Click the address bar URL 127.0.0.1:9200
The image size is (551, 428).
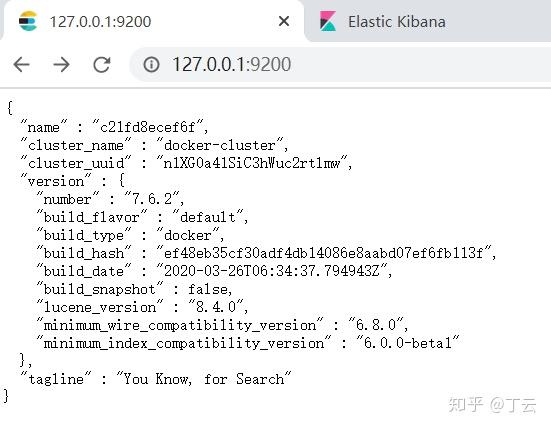232,65
